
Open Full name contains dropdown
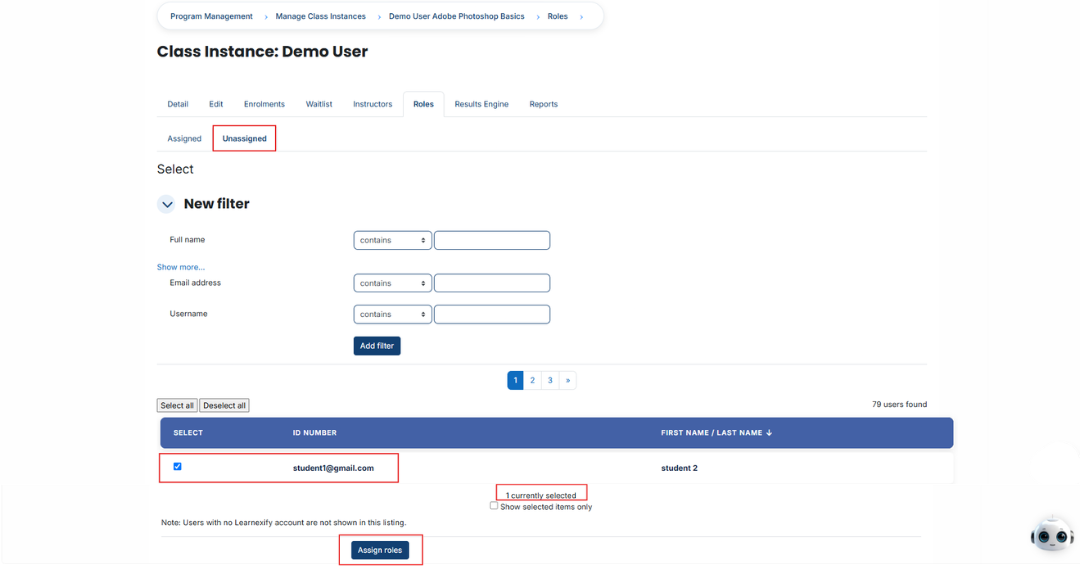[393, 240]
